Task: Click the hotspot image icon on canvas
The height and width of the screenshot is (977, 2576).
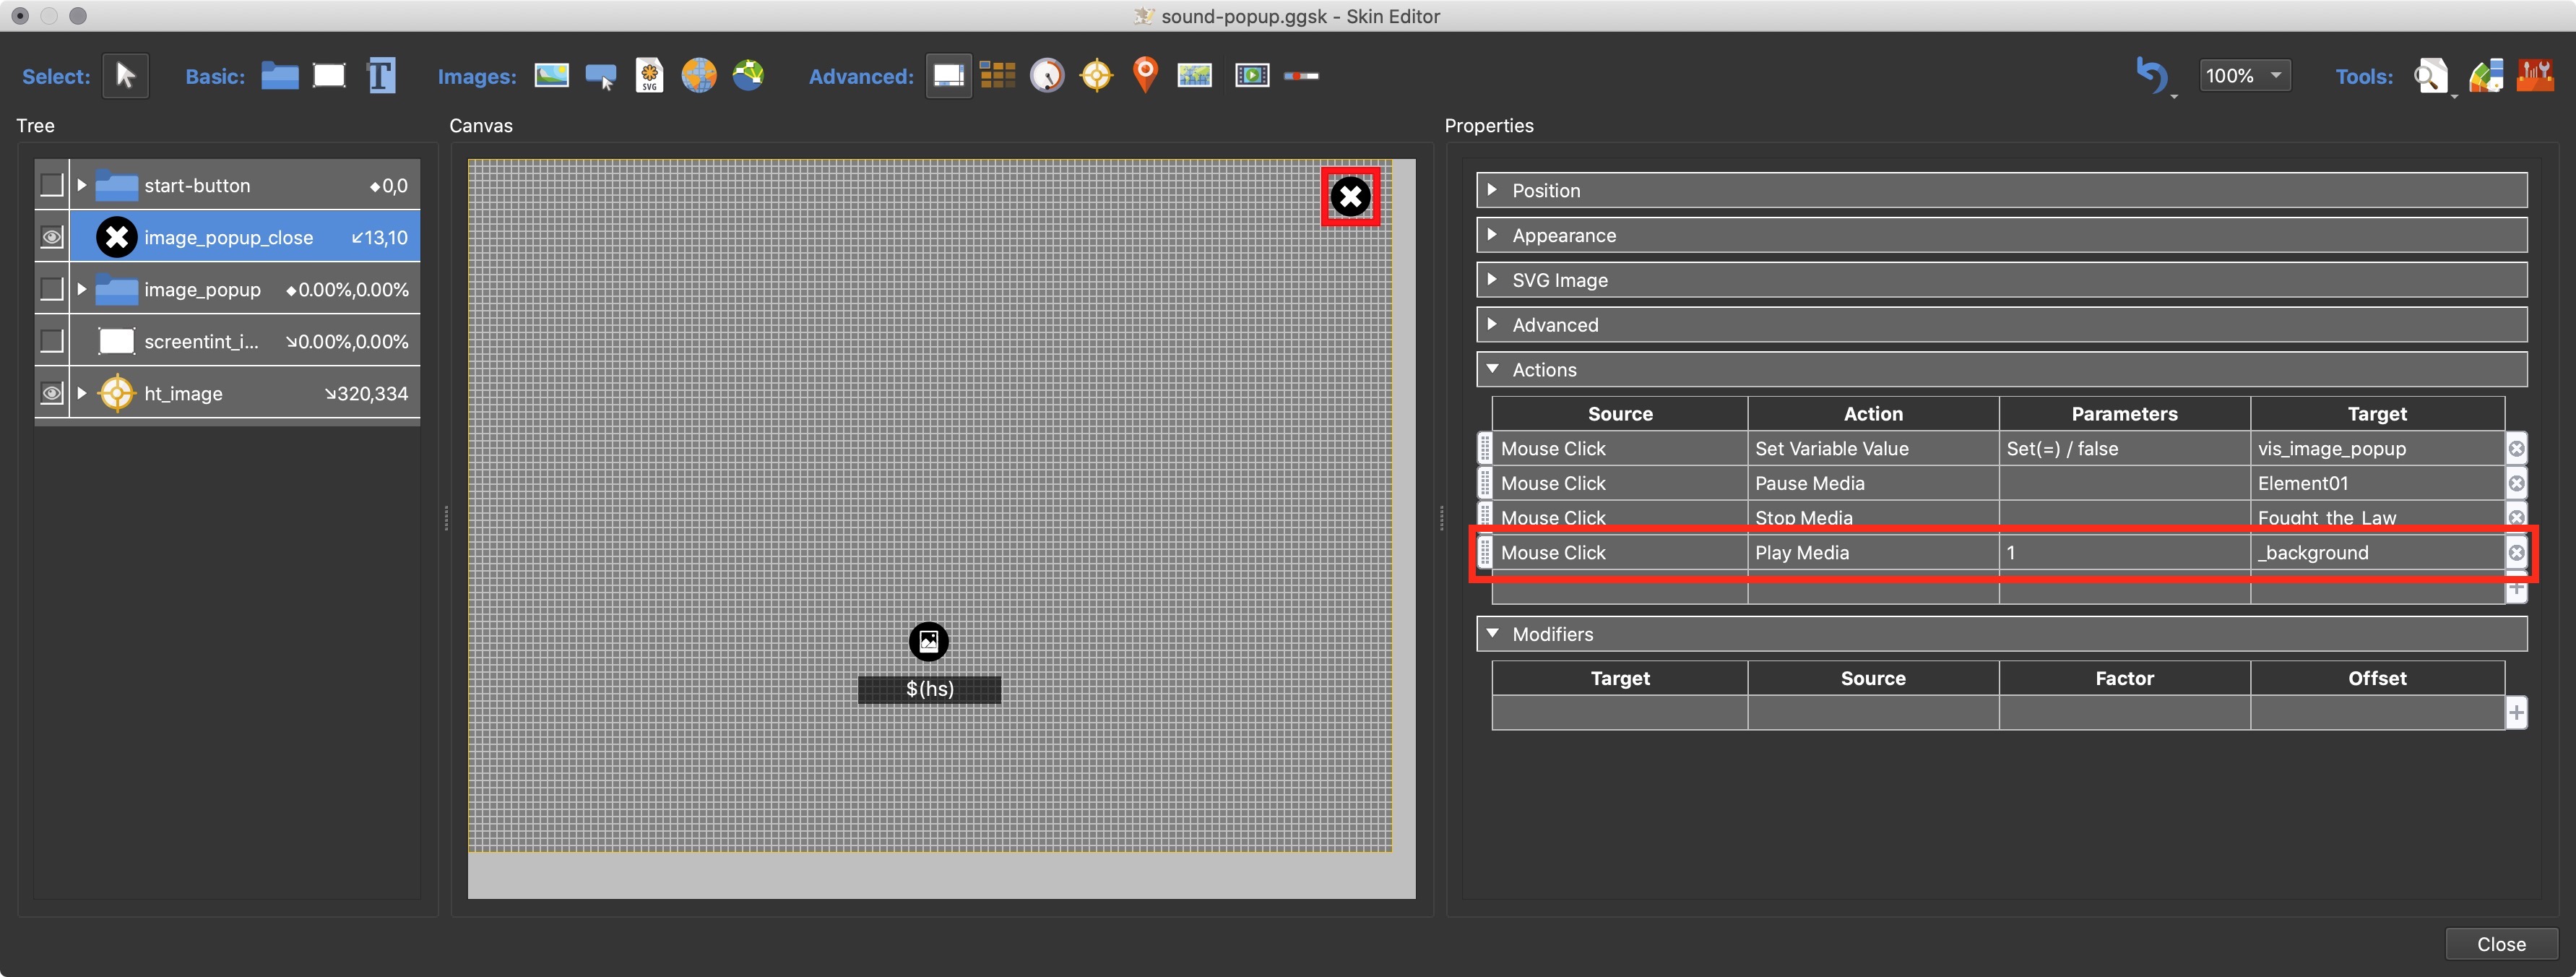Action: point(928,642)
